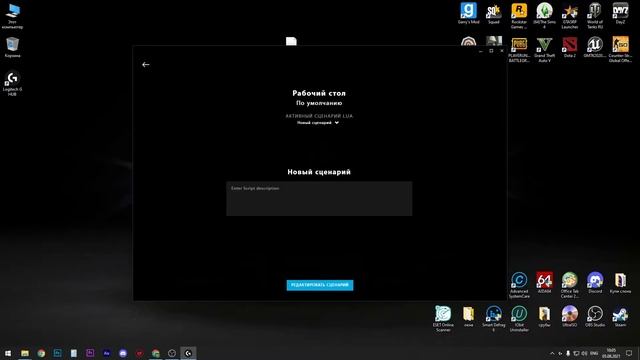This screenshot has width=640, height=360.
Task: Open IObit Uninstaller shortcut
Action: click(519, 318)
